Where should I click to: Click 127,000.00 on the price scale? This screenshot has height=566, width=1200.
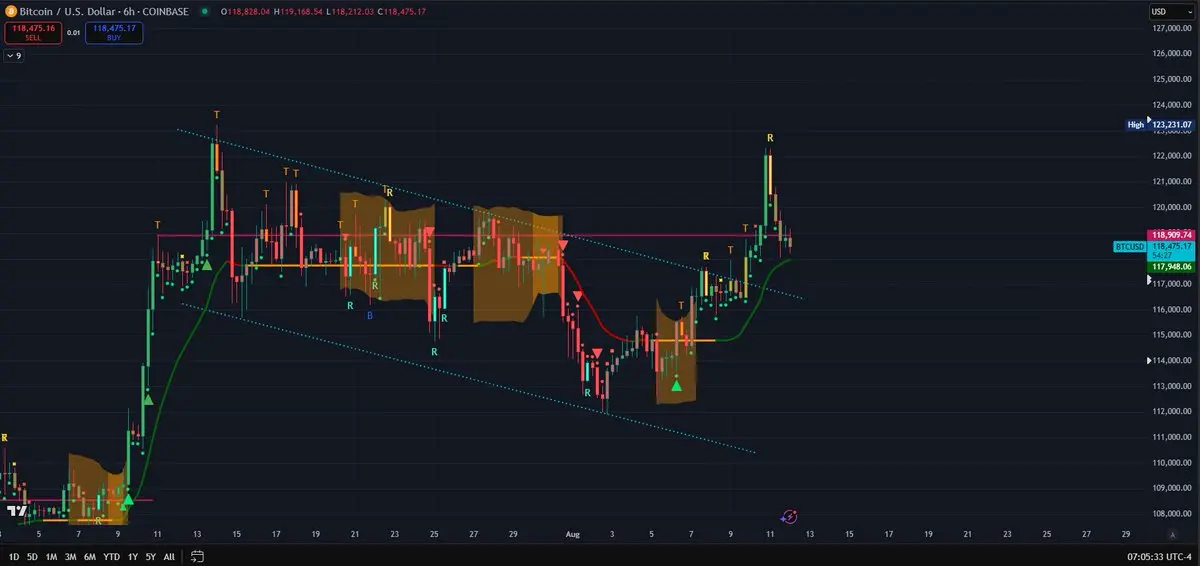[x=1172, y=28]
